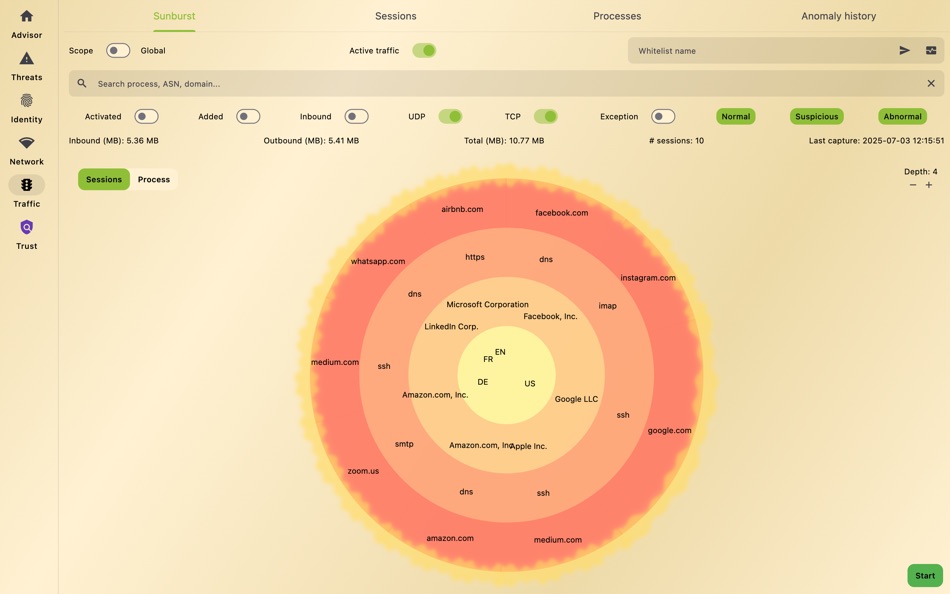The image size is (950, 594).
Task: Click the smtp protocol segment
Action: [404, 444]
